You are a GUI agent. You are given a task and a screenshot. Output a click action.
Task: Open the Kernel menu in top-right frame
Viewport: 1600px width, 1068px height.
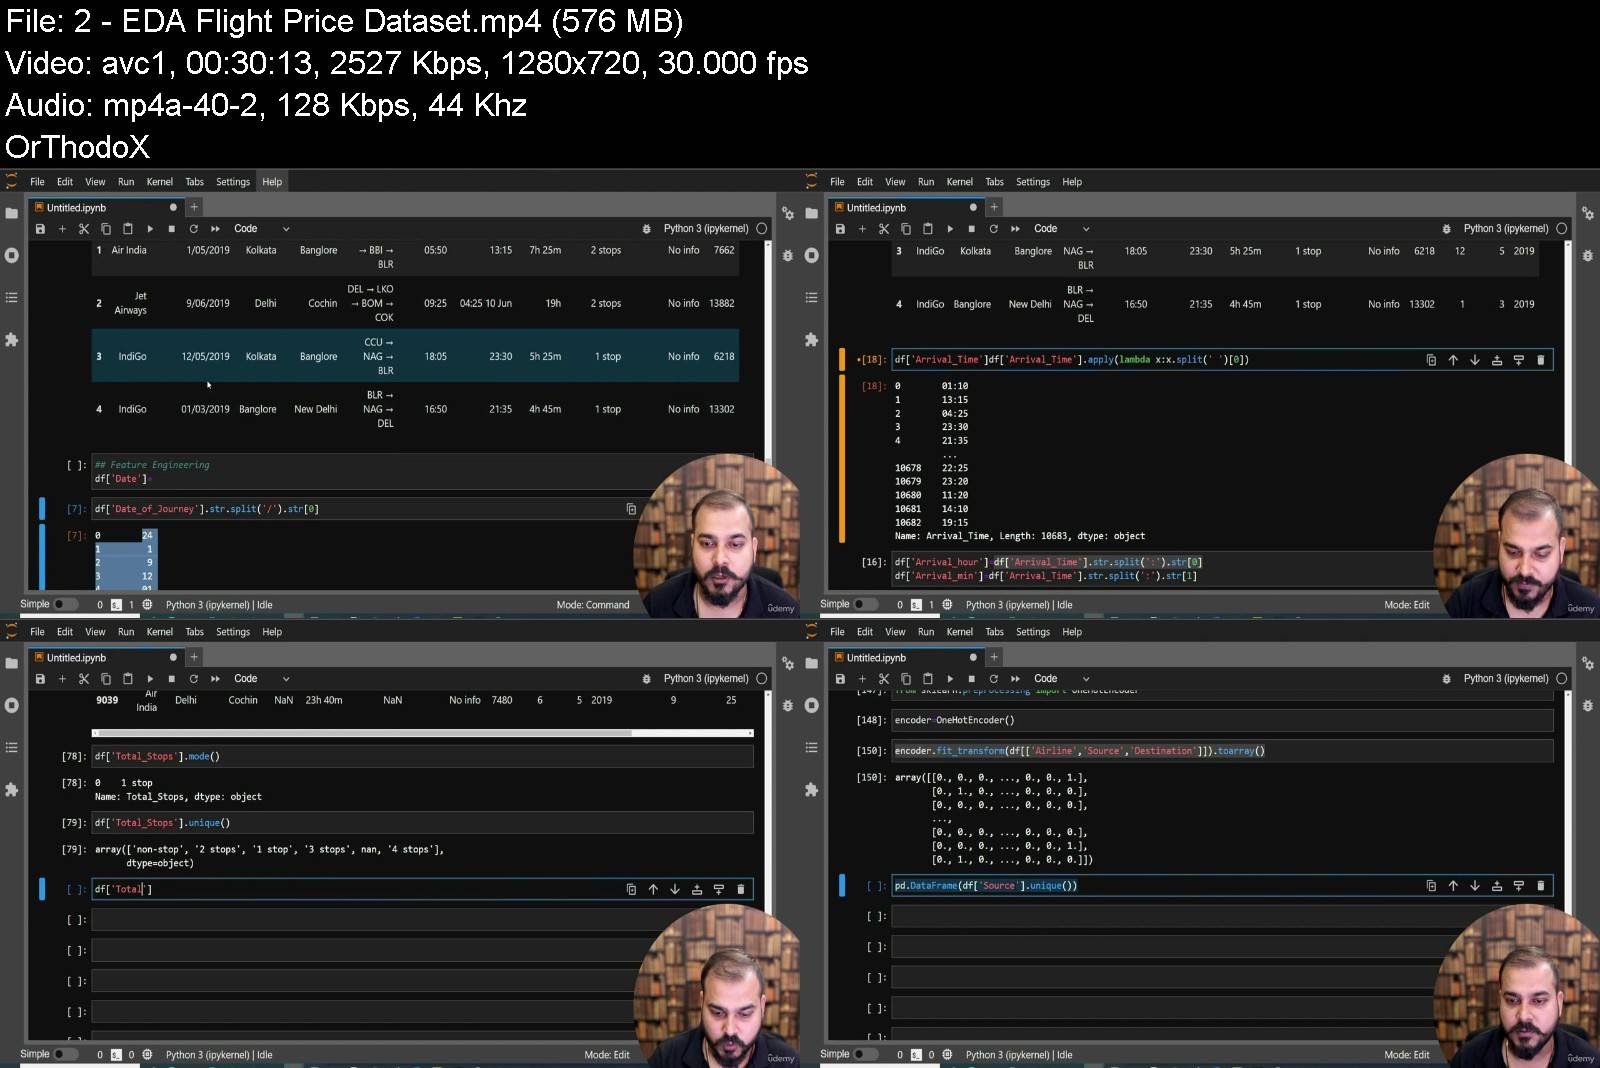click(960, 182)
